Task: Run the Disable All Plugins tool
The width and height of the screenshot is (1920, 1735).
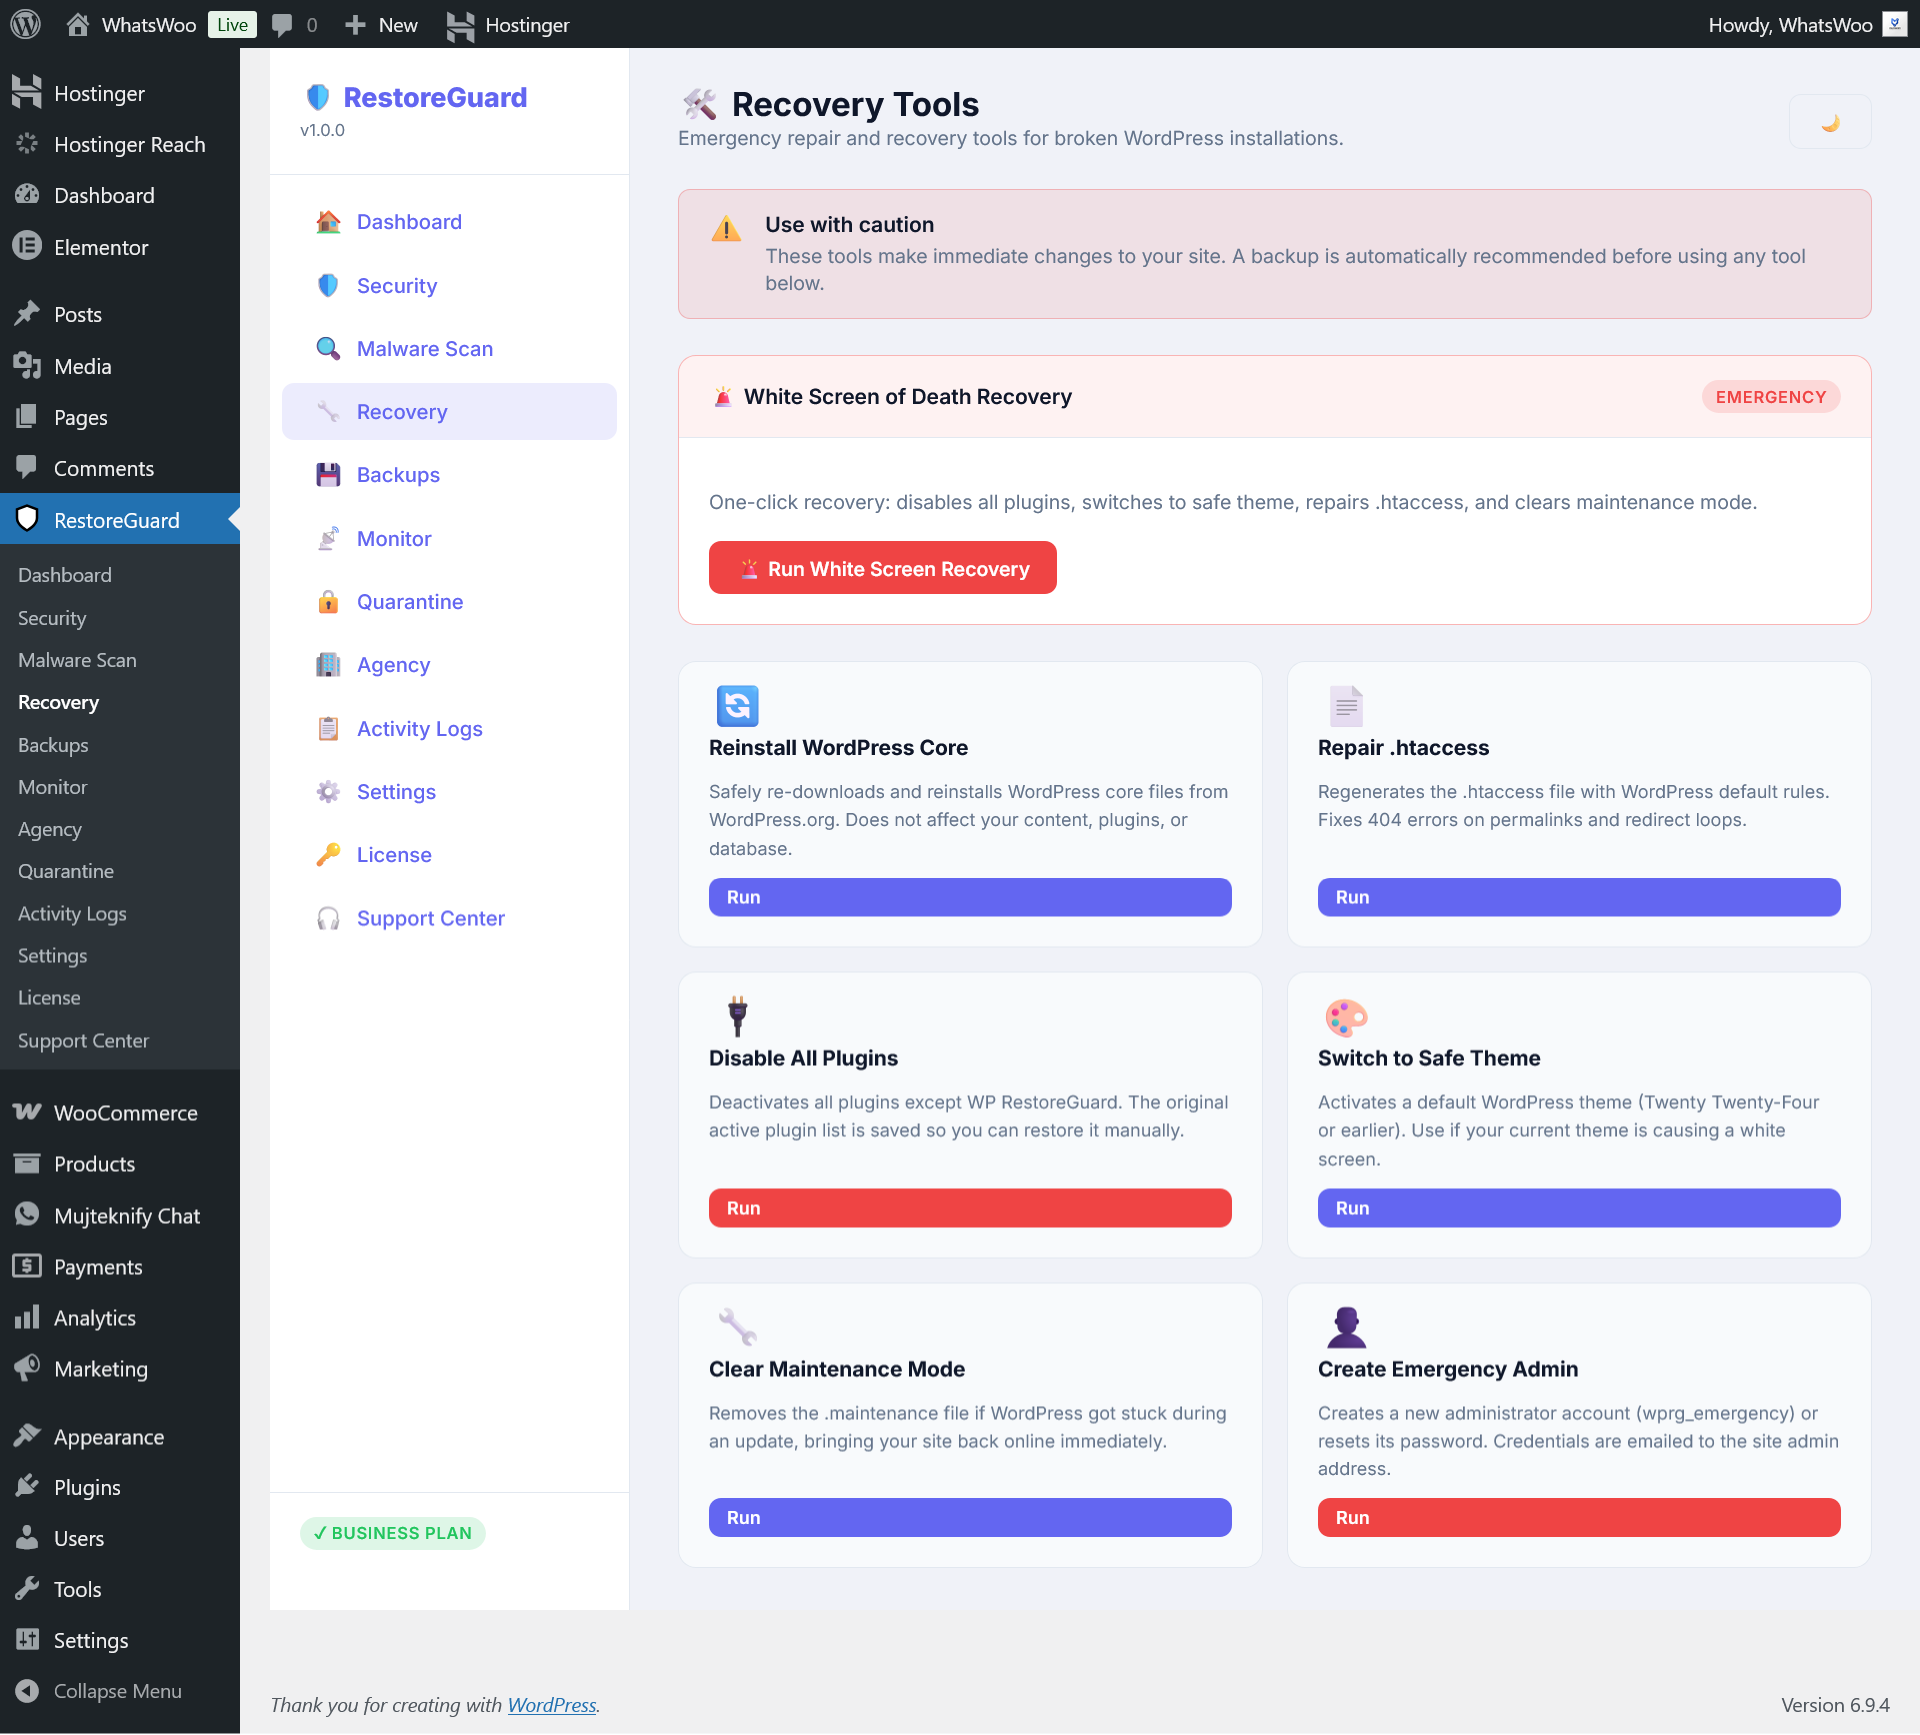Action: pyautogui.click(x=970, y=1209)
